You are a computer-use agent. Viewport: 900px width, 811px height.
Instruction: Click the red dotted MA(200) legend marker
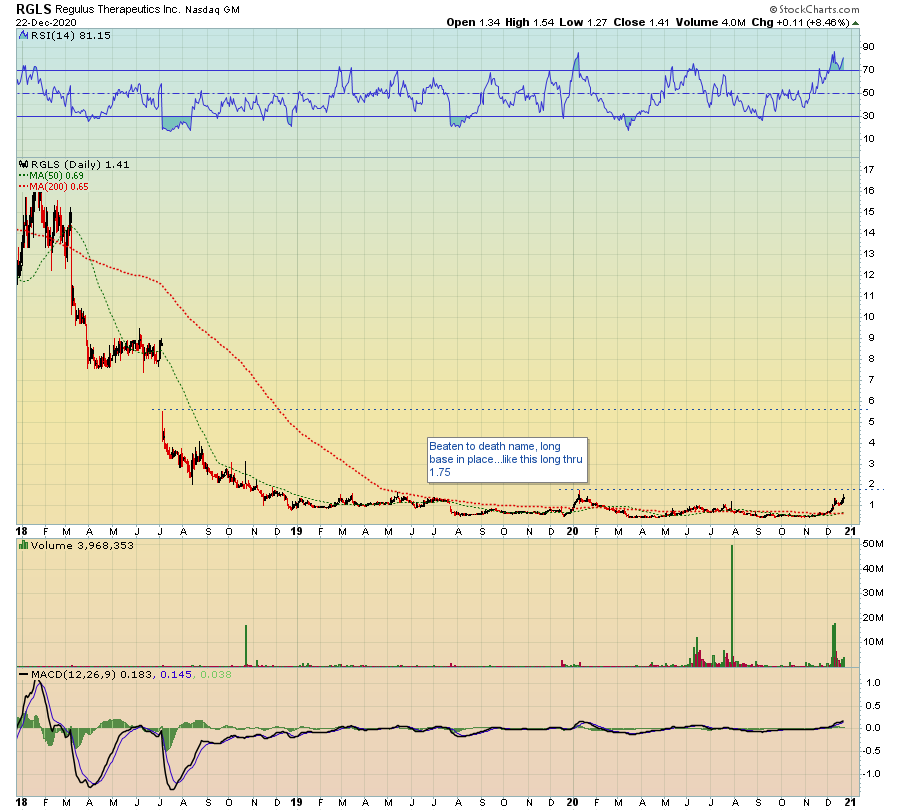24,187
